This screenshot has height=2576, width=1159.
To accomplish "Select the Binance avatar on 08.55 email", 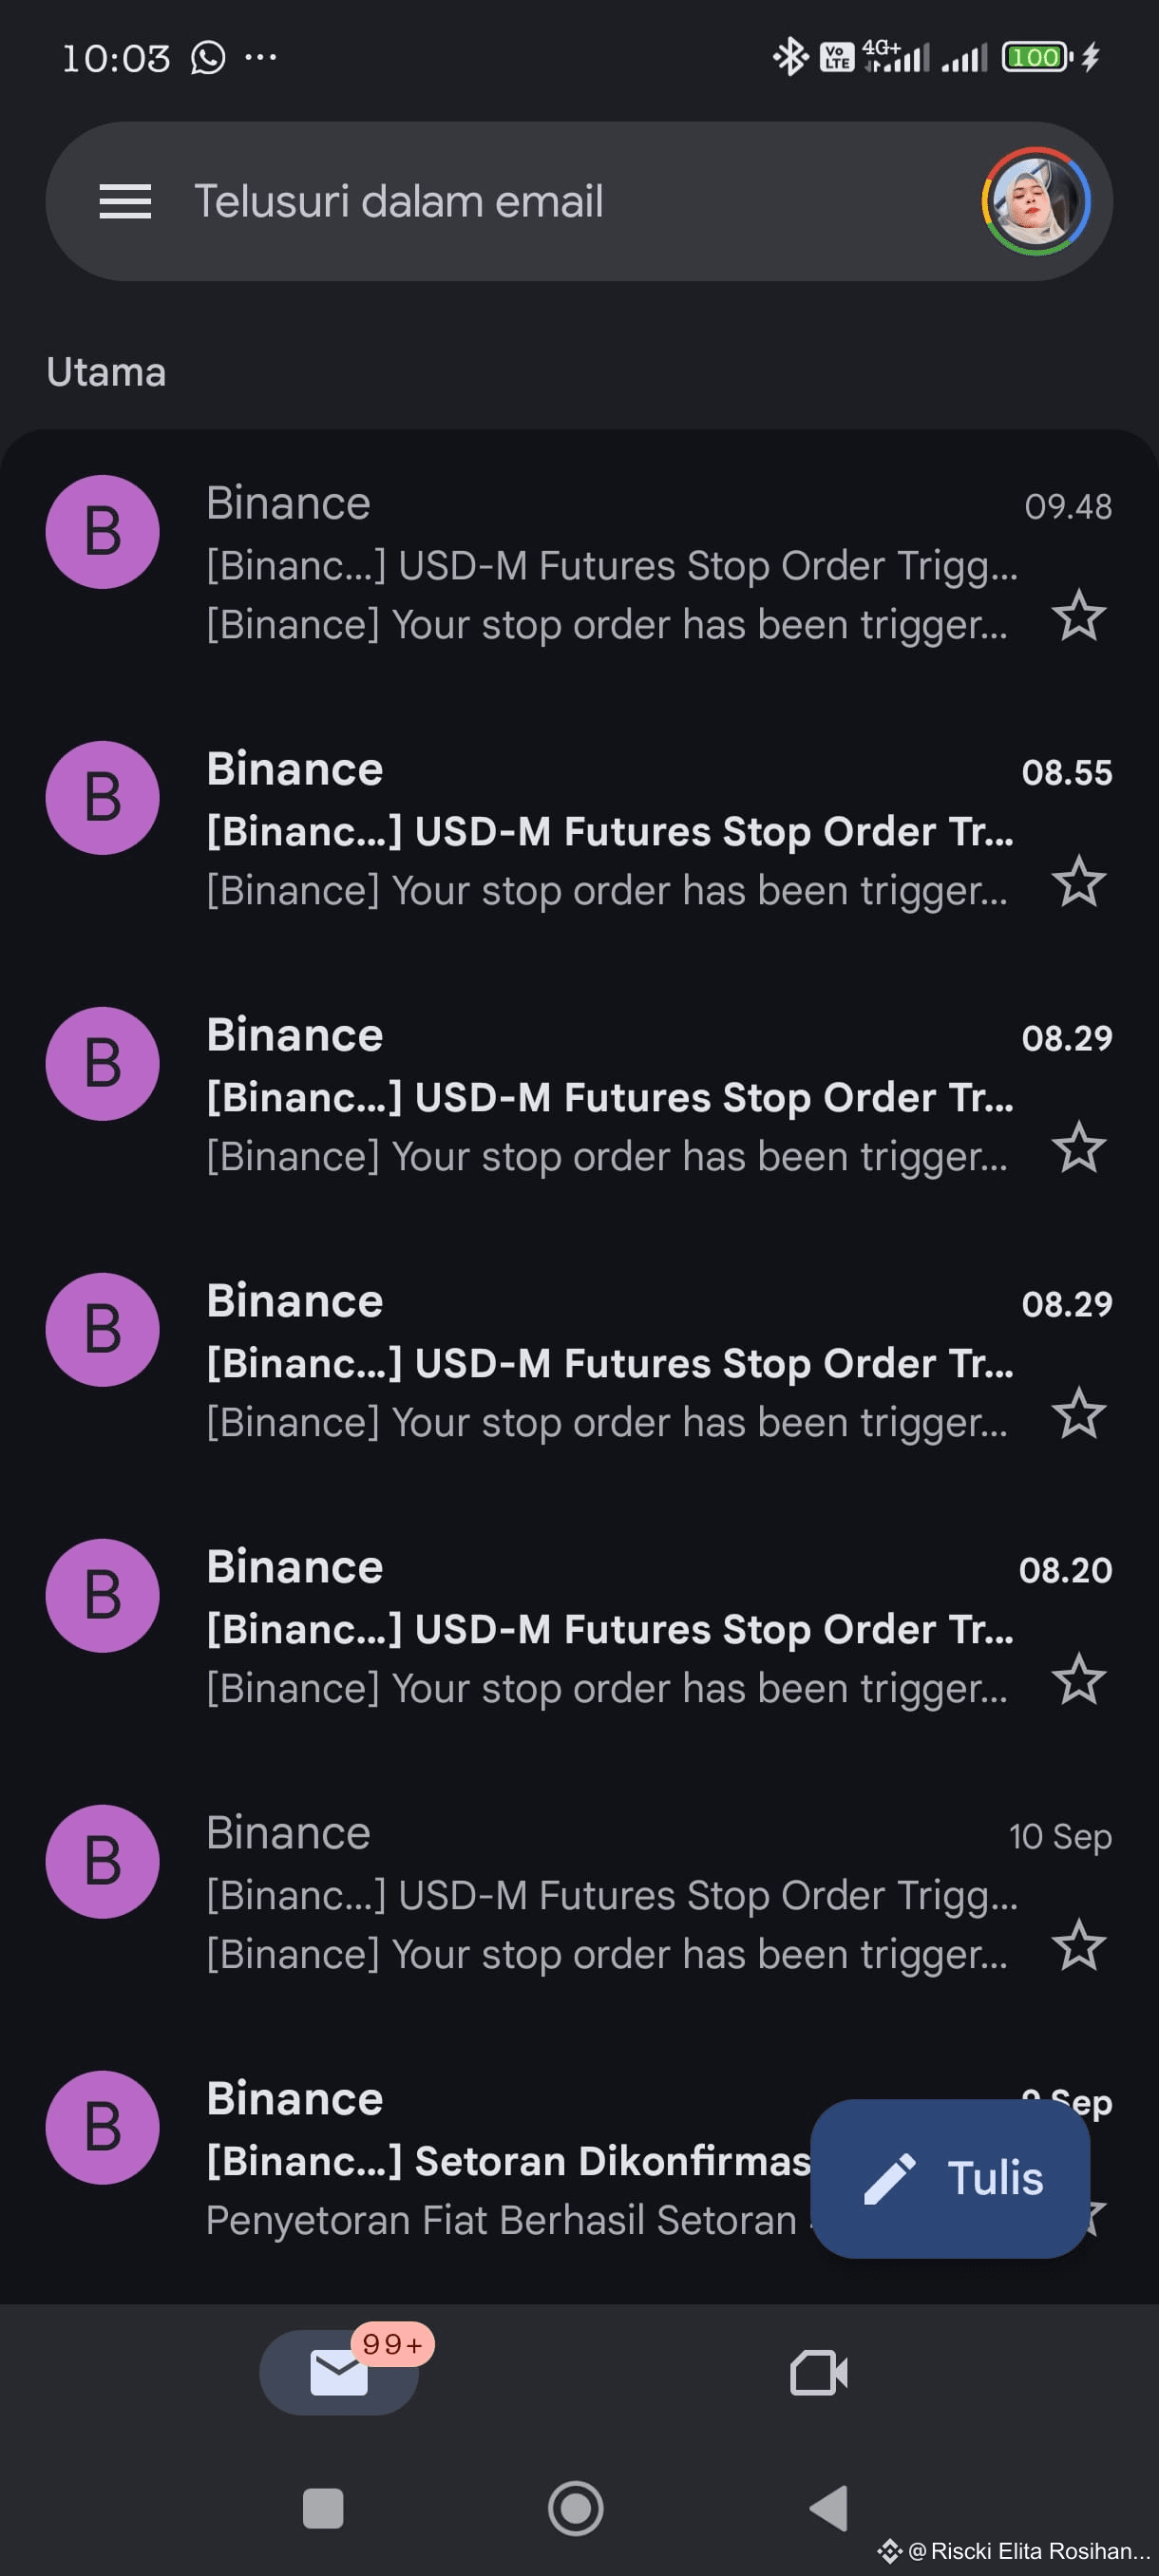I will pyautogui.click(x=102, y=798).
